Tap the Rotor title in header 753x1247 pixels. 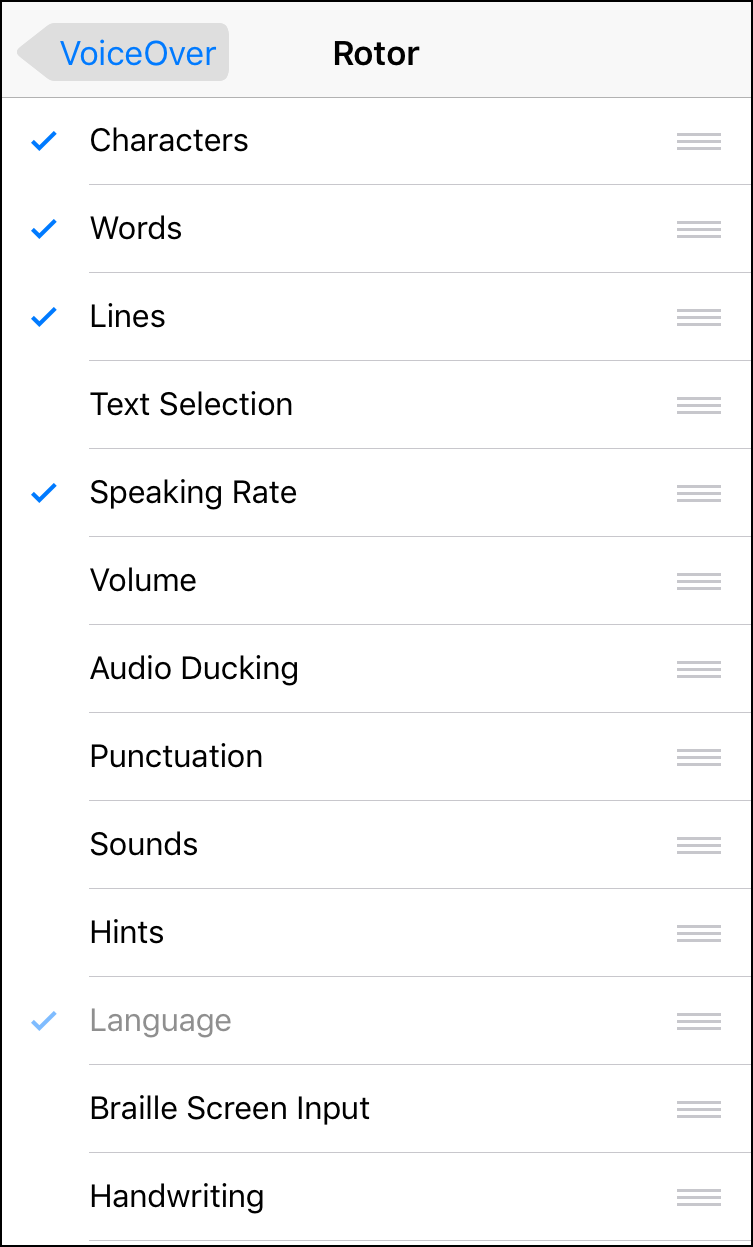point(376,53)
